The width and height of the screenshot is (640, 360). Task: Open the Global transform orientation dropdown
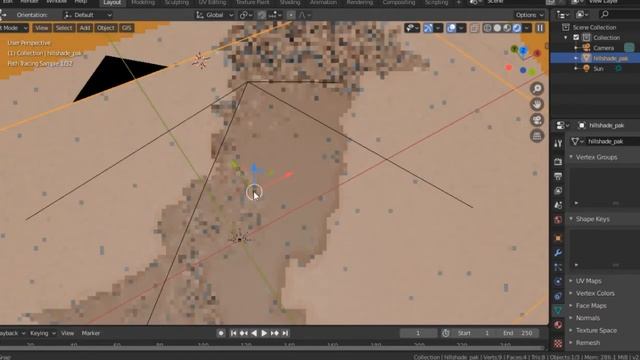point(215,15)
